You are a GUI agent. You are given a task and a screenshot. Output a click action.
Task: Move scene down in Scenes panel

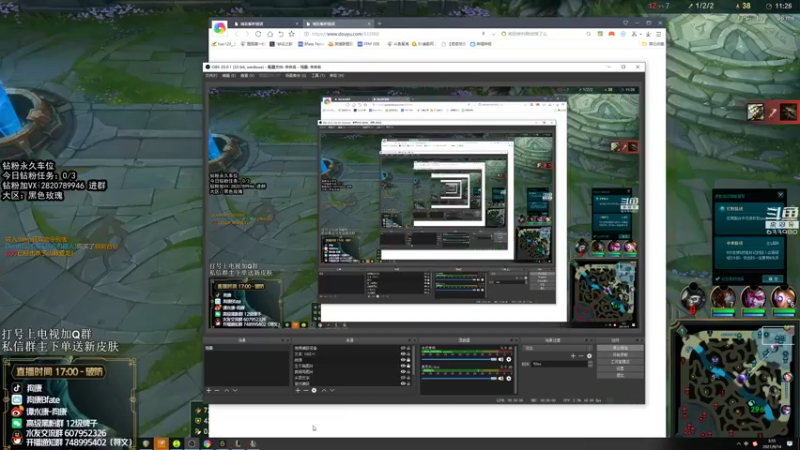click(235, 390)
